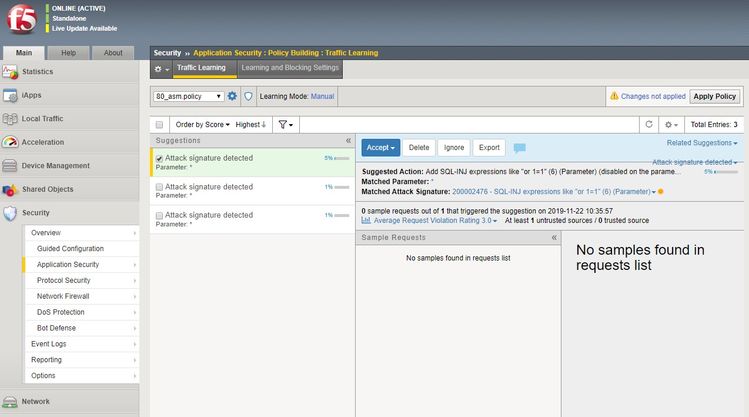Click the 1% score bar of third suggestion

point(342,215)
